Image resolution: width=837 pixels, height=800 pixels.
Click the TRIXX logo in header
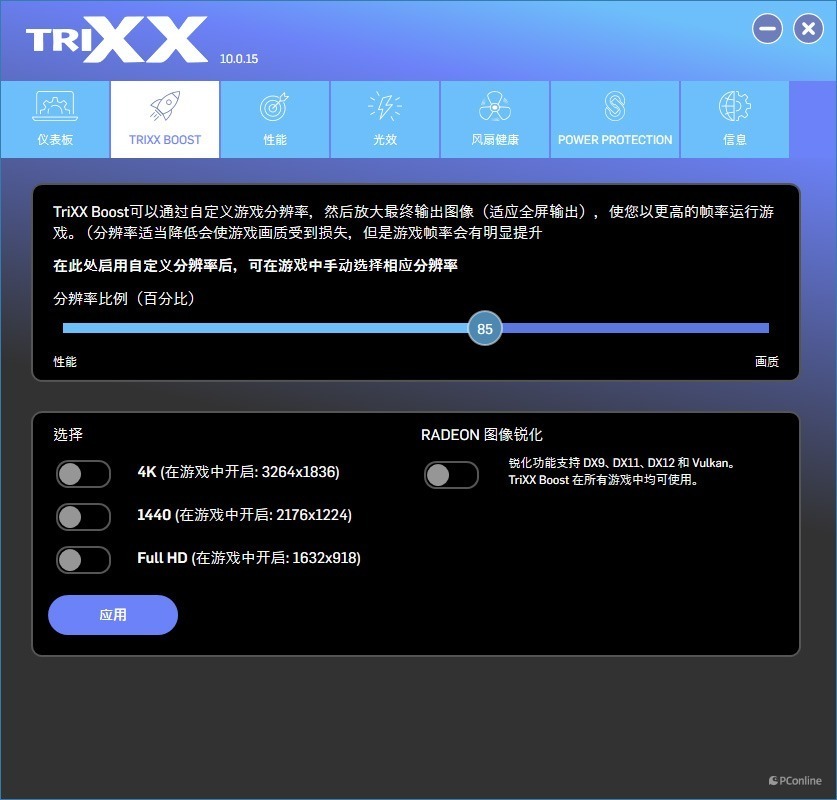coord(116,39)
